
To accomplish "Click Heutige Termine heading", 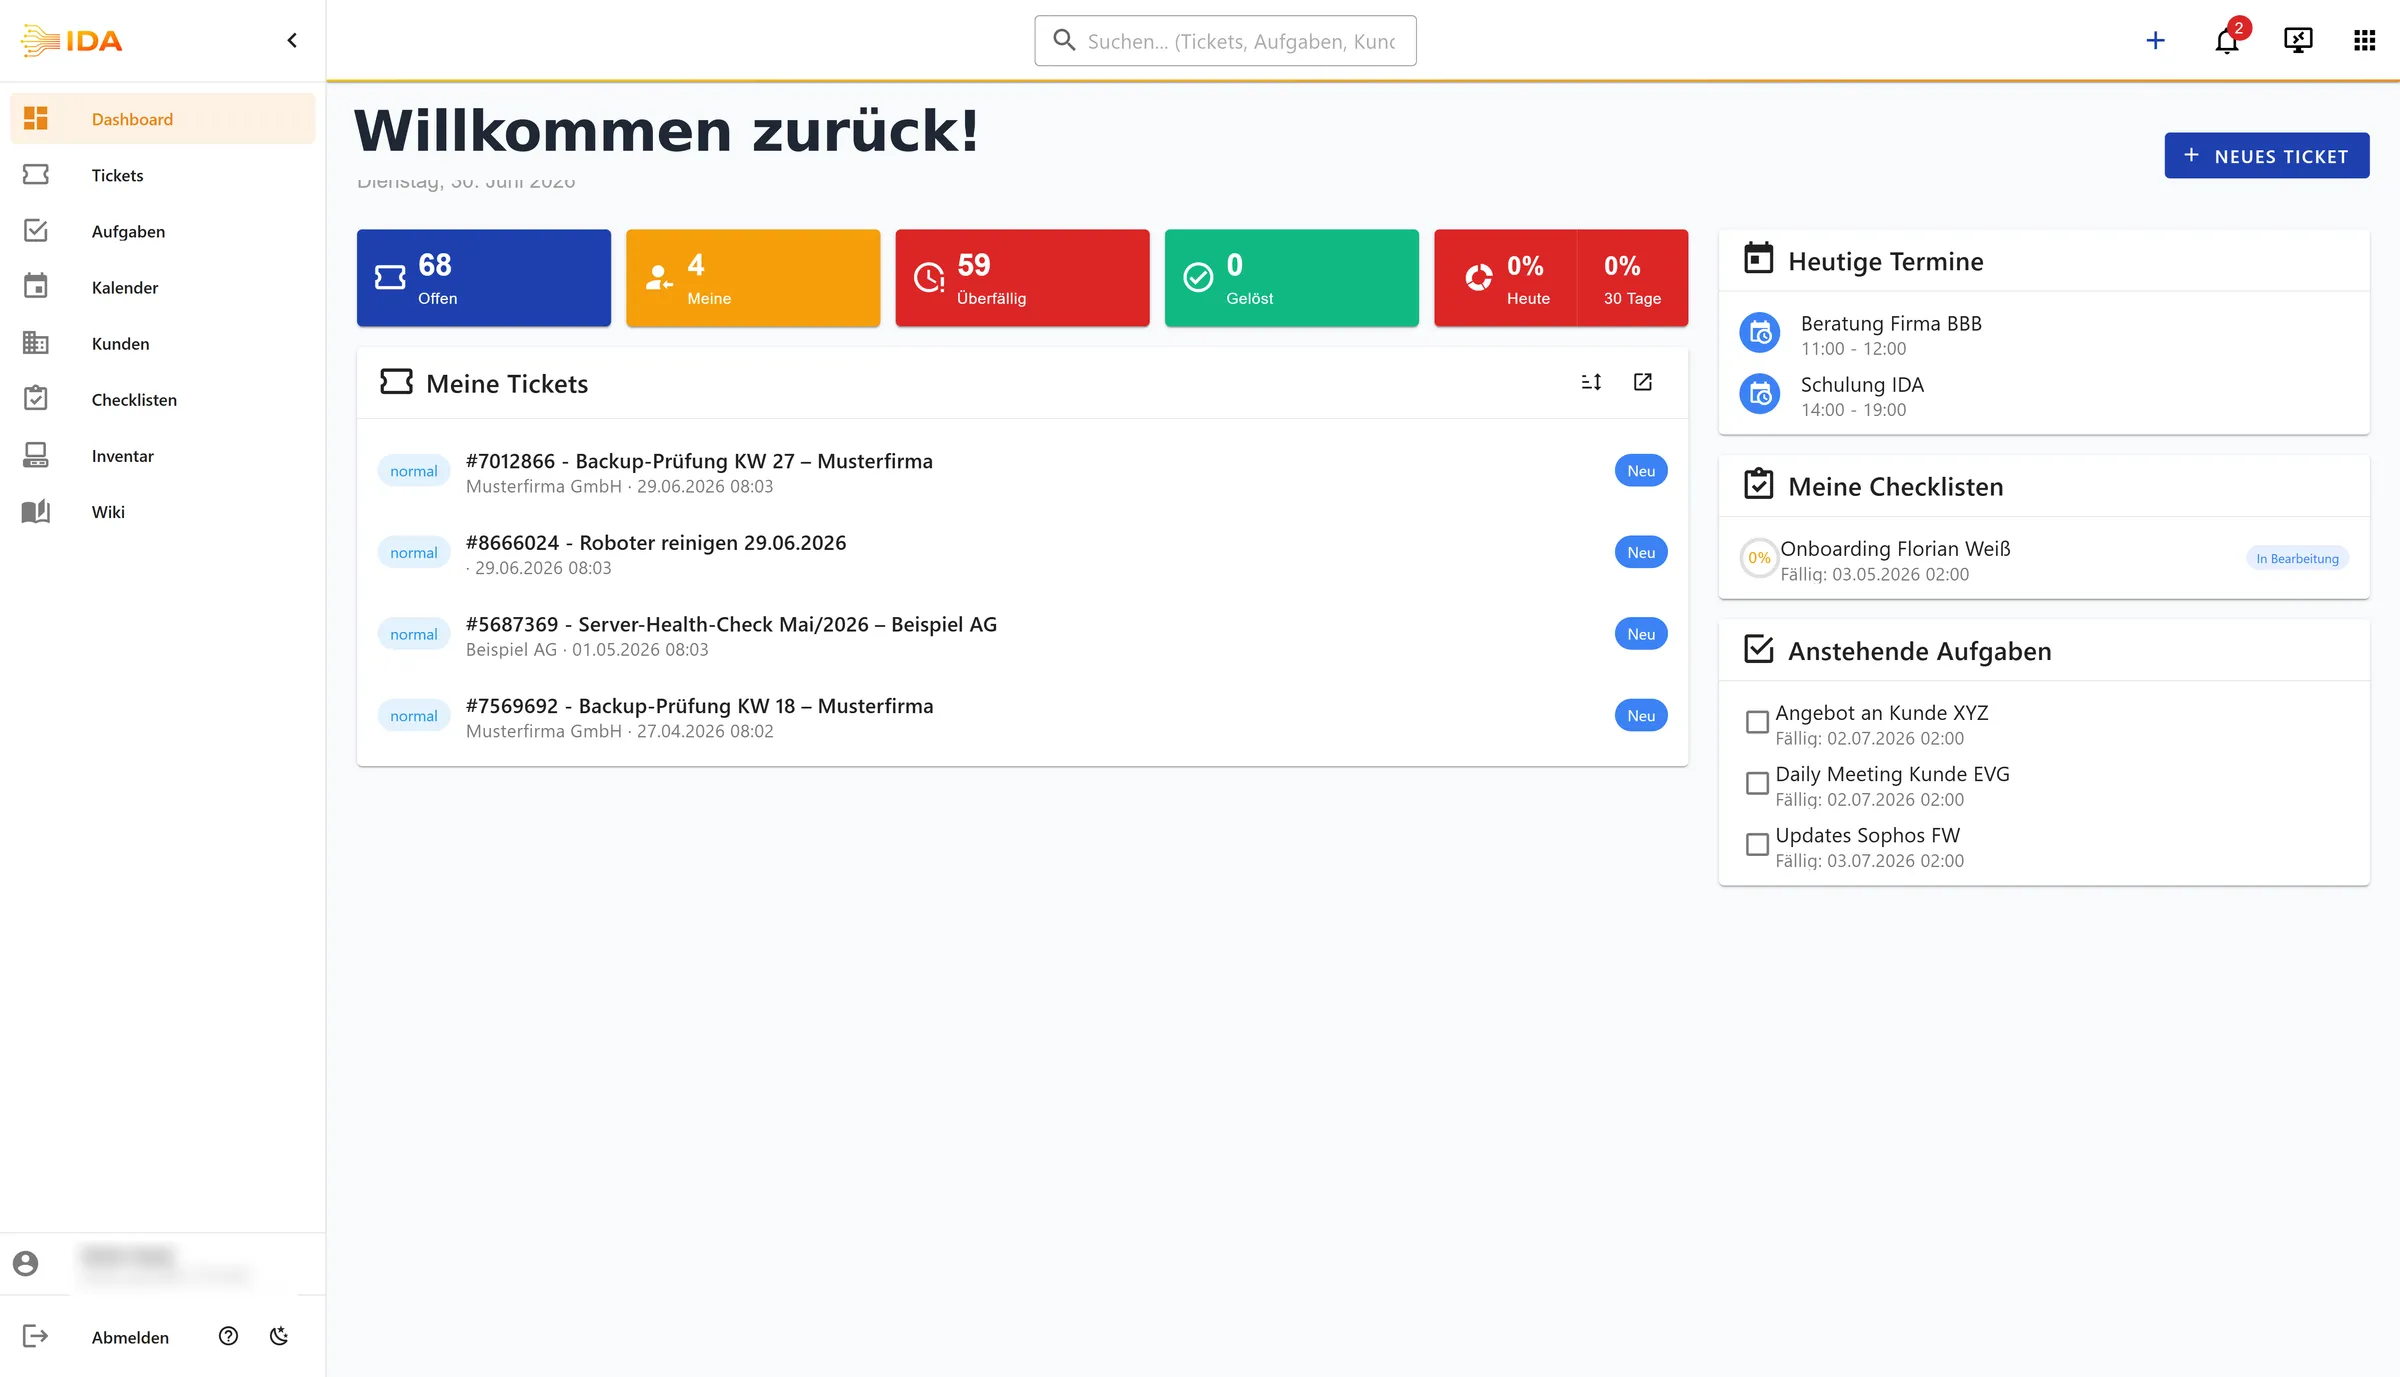I will click(1886, 261).
